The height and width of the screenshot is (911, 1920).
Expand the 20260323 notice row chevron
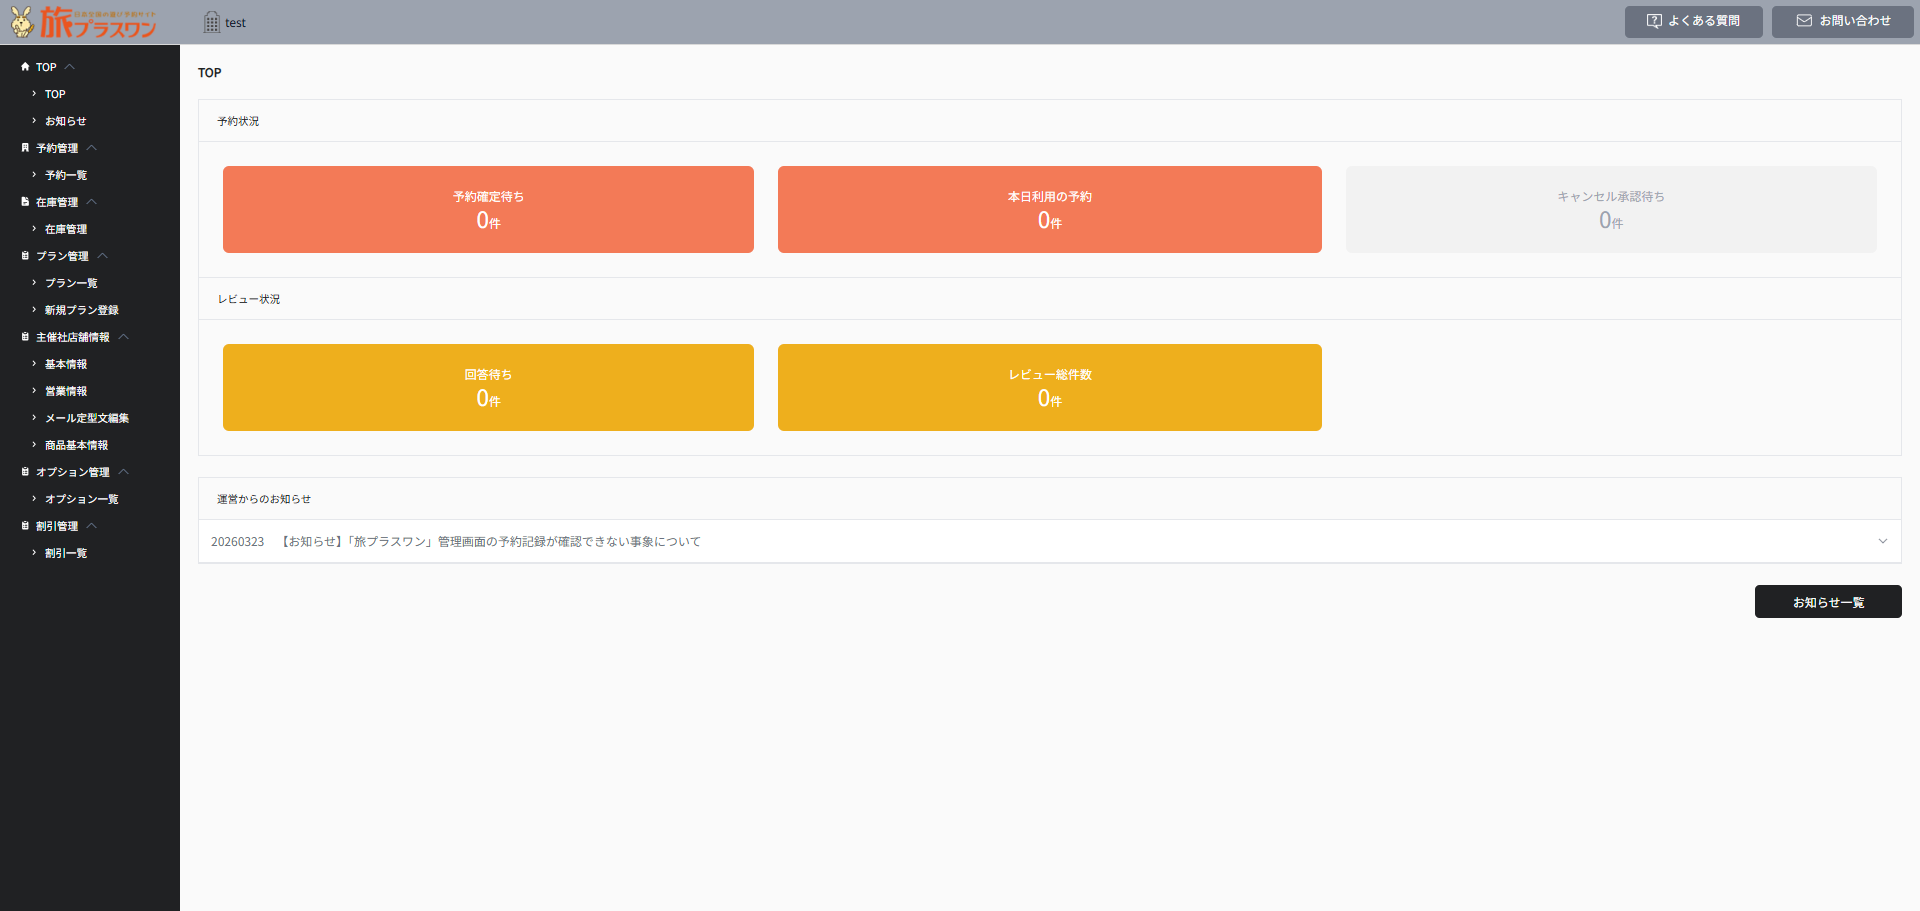point(1882,541)
